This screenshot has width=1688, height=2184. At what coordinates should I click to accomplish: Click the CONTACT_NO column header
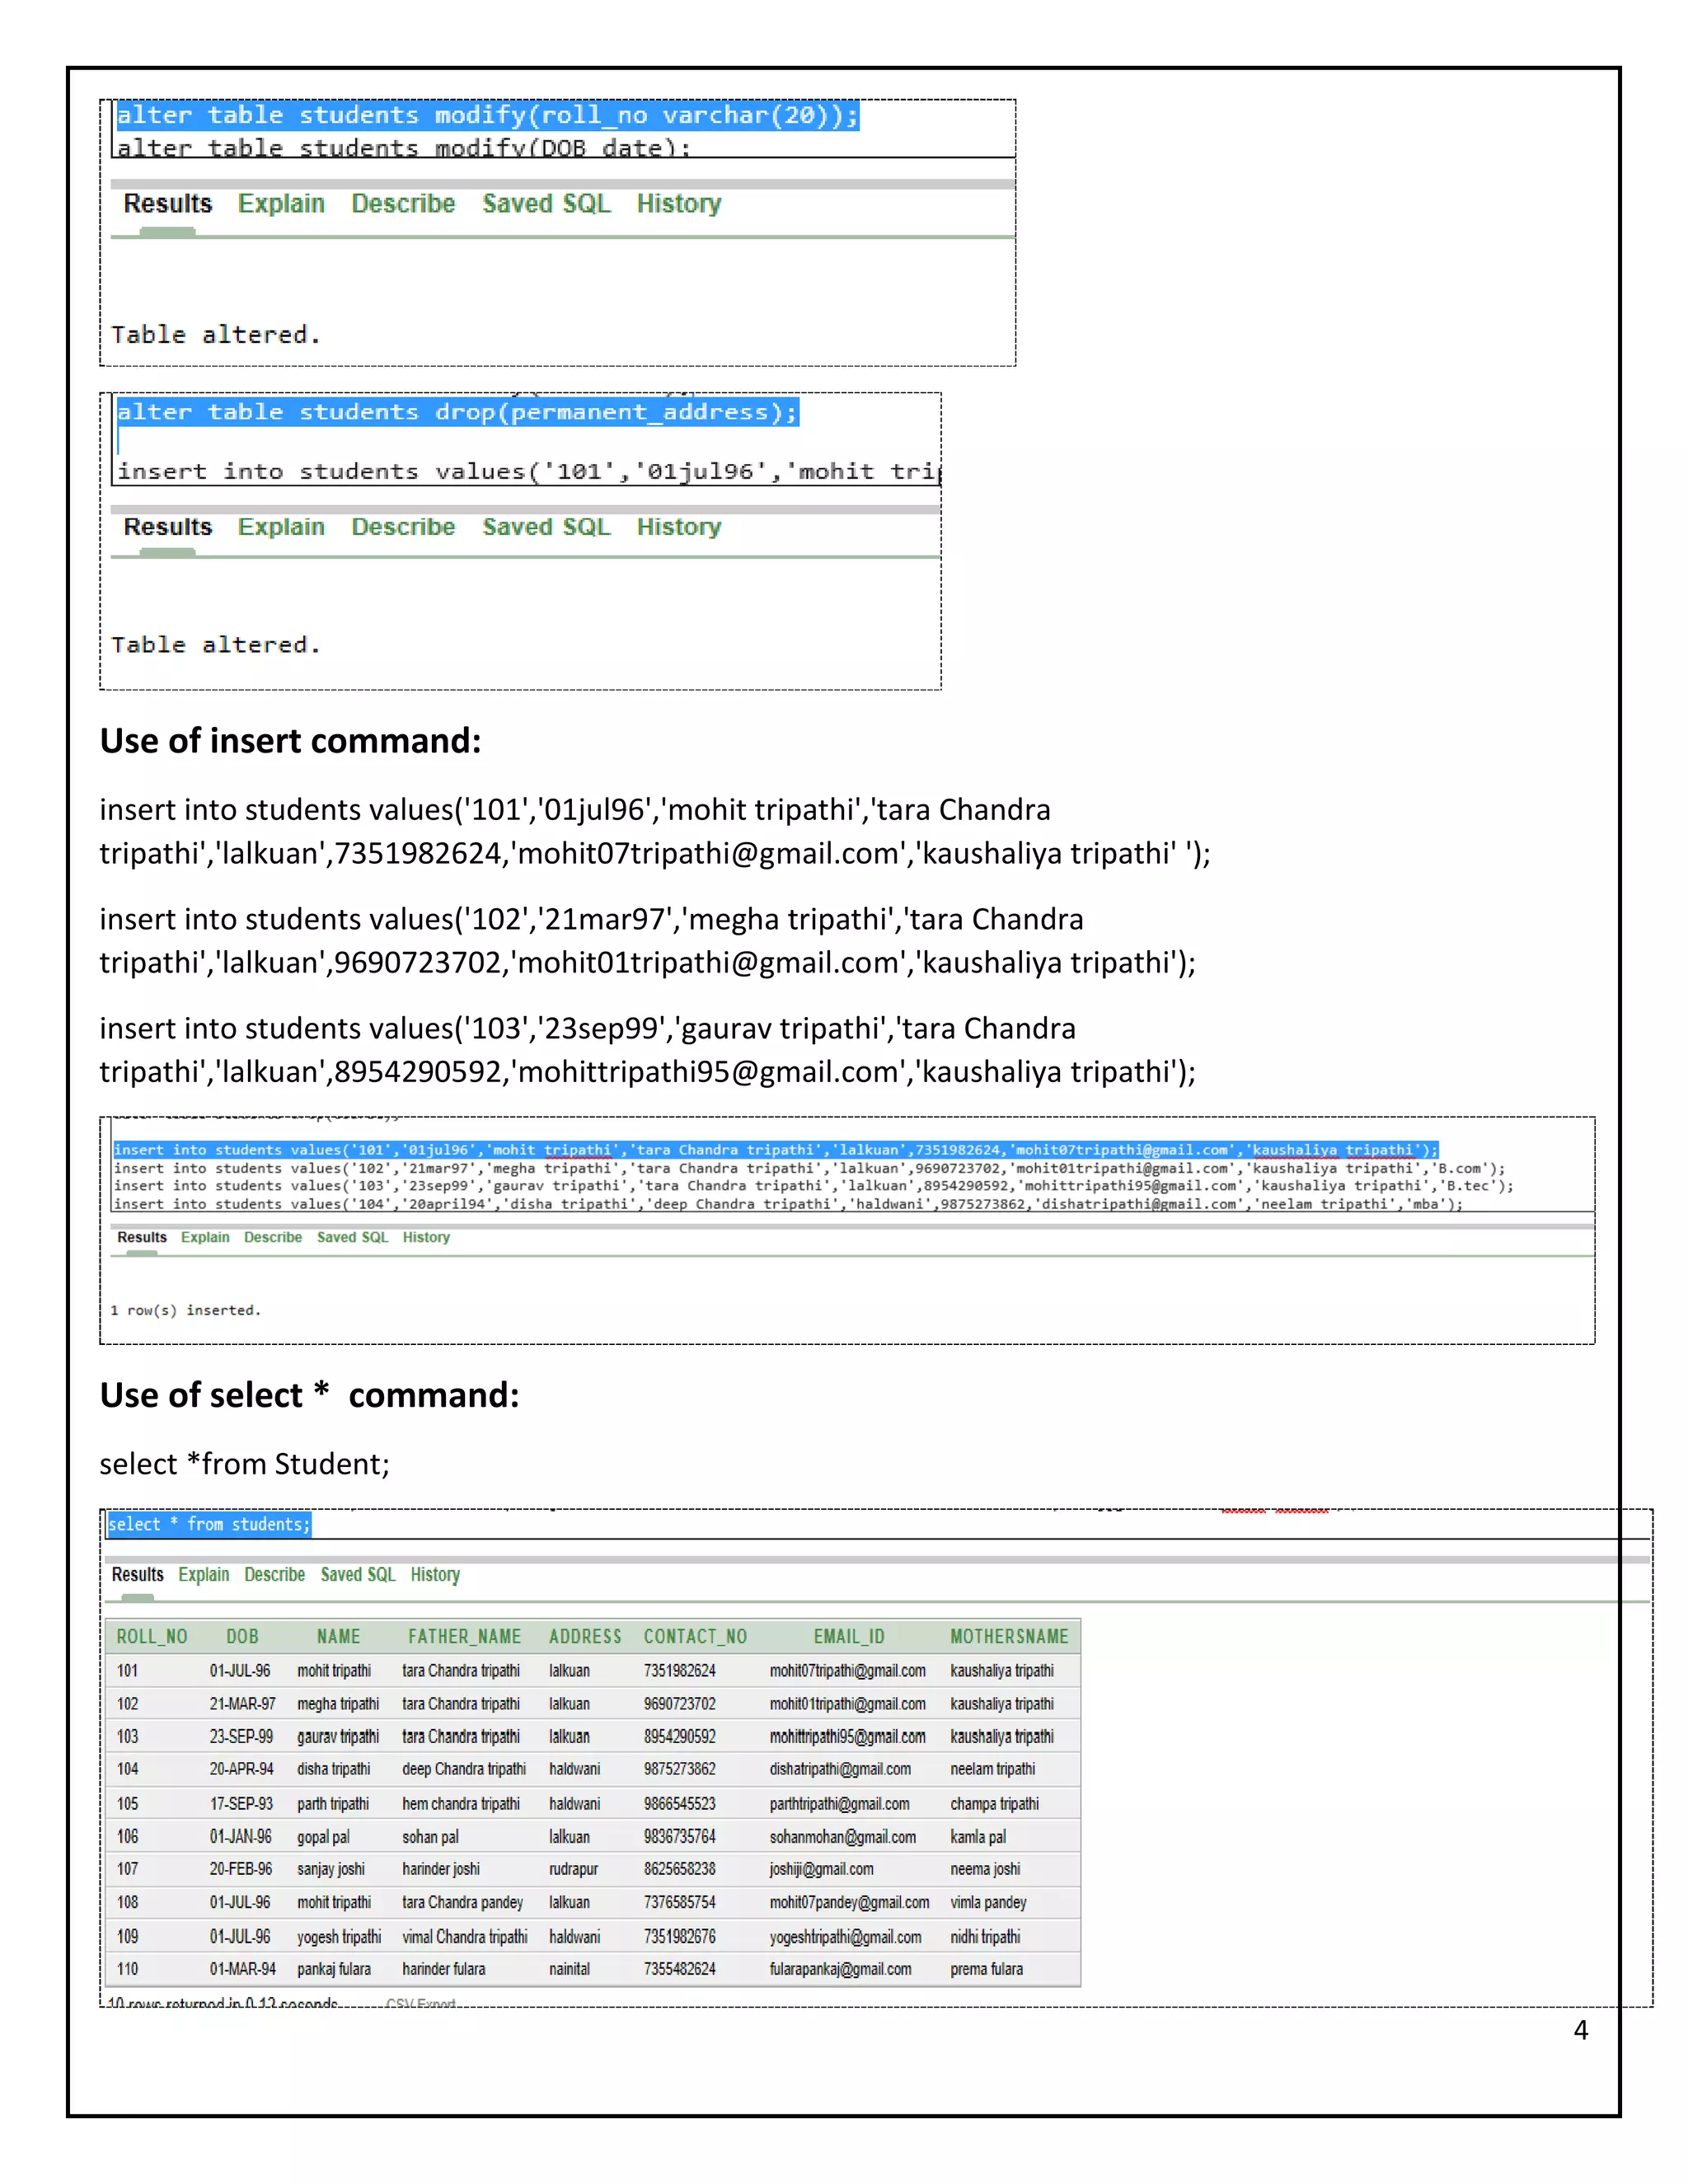[x=695, y=1636]
